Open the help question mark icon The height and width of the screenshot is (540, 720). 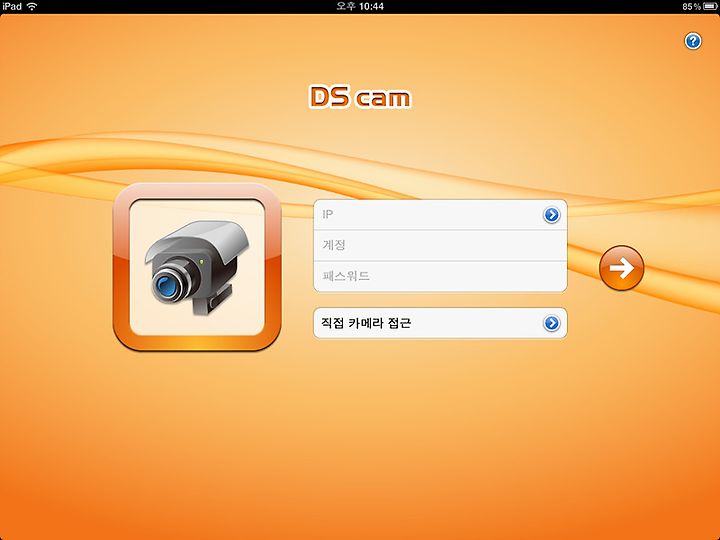tap(693, 41)
